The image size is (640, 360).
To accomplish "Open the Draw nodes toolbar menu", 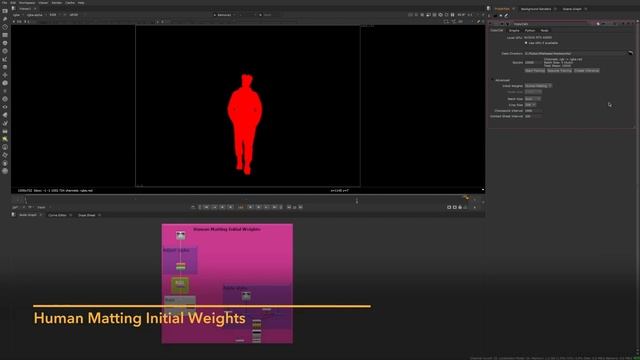I will pyautogui.click(x=5, y=19).
